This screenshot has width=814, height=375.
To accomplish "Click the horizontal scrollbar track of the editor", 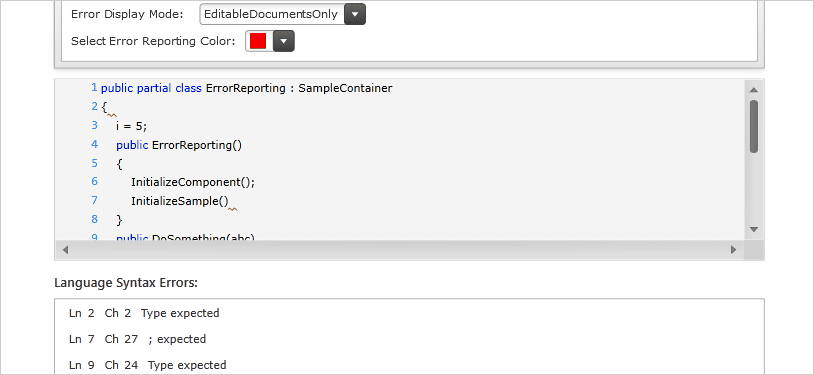I will click(x=399, y=250).
